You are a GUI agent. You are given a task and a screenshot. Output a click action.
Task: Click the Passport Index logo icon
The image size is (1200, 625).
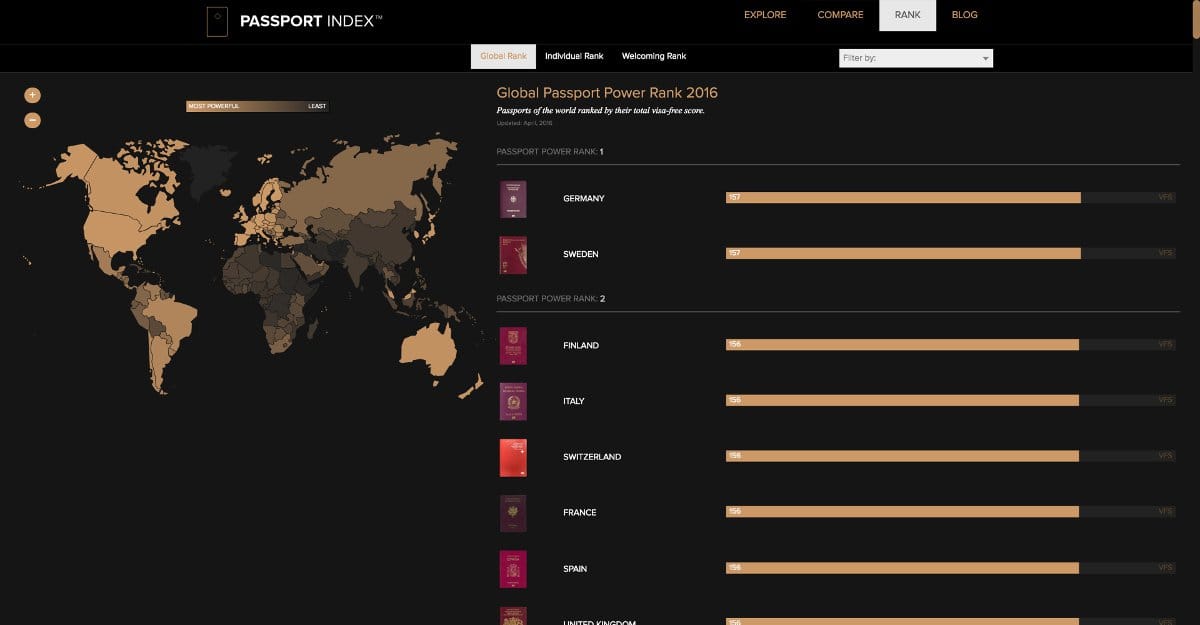tap(217, 21)
